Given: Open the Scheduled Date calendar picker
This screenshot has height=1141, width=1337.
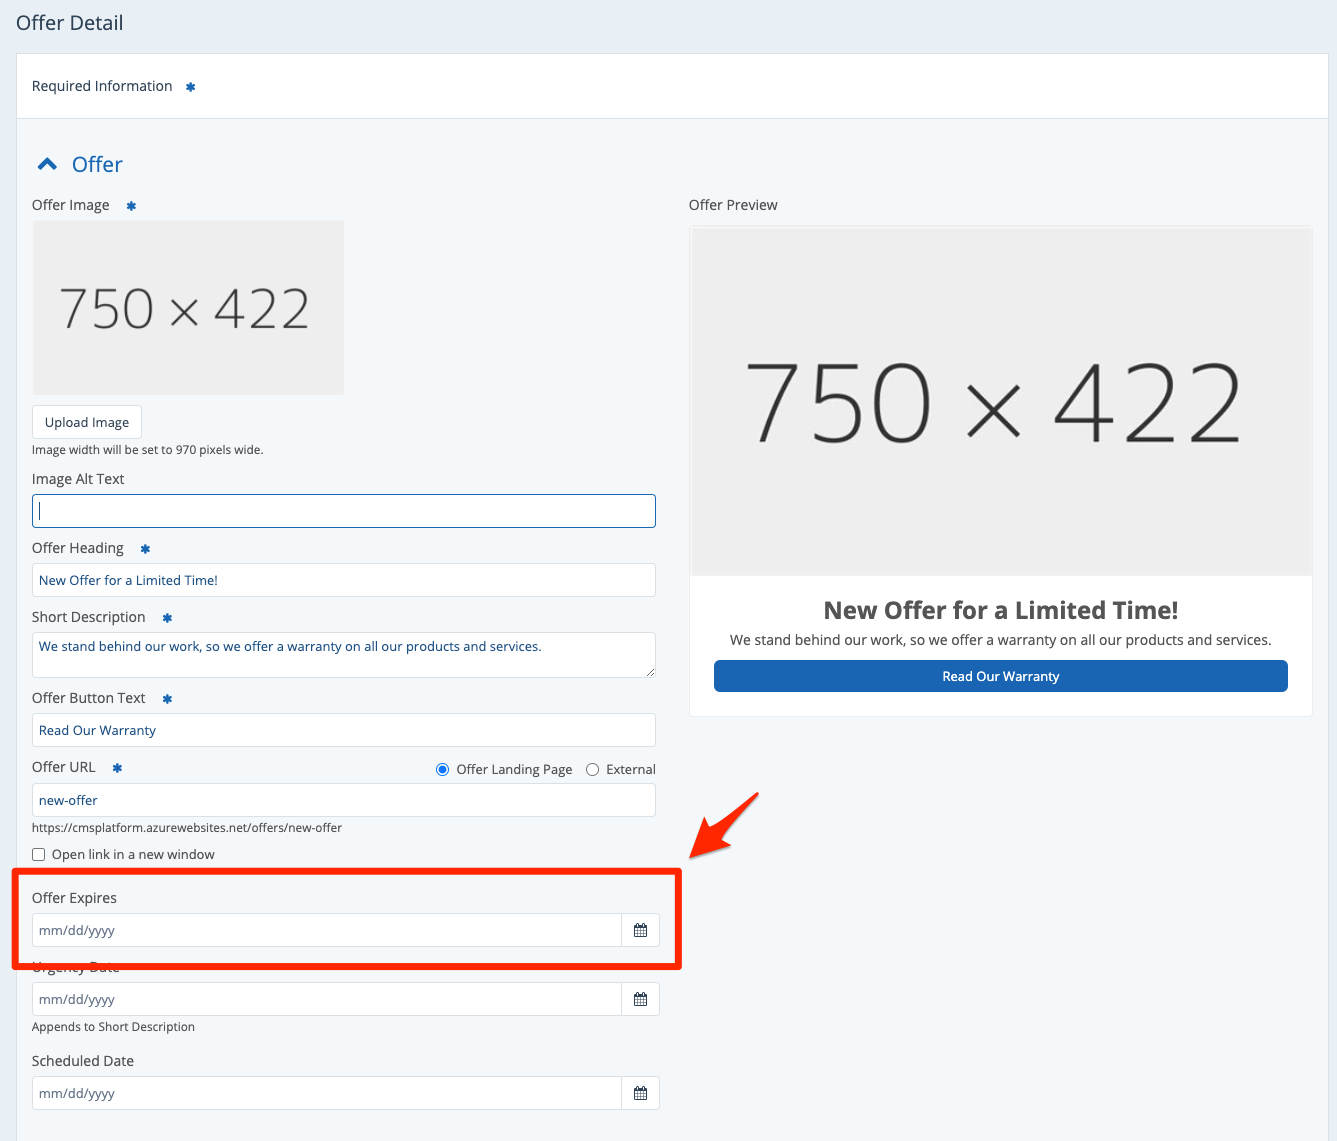Looking at the screenshot, I should (640, 1093).
